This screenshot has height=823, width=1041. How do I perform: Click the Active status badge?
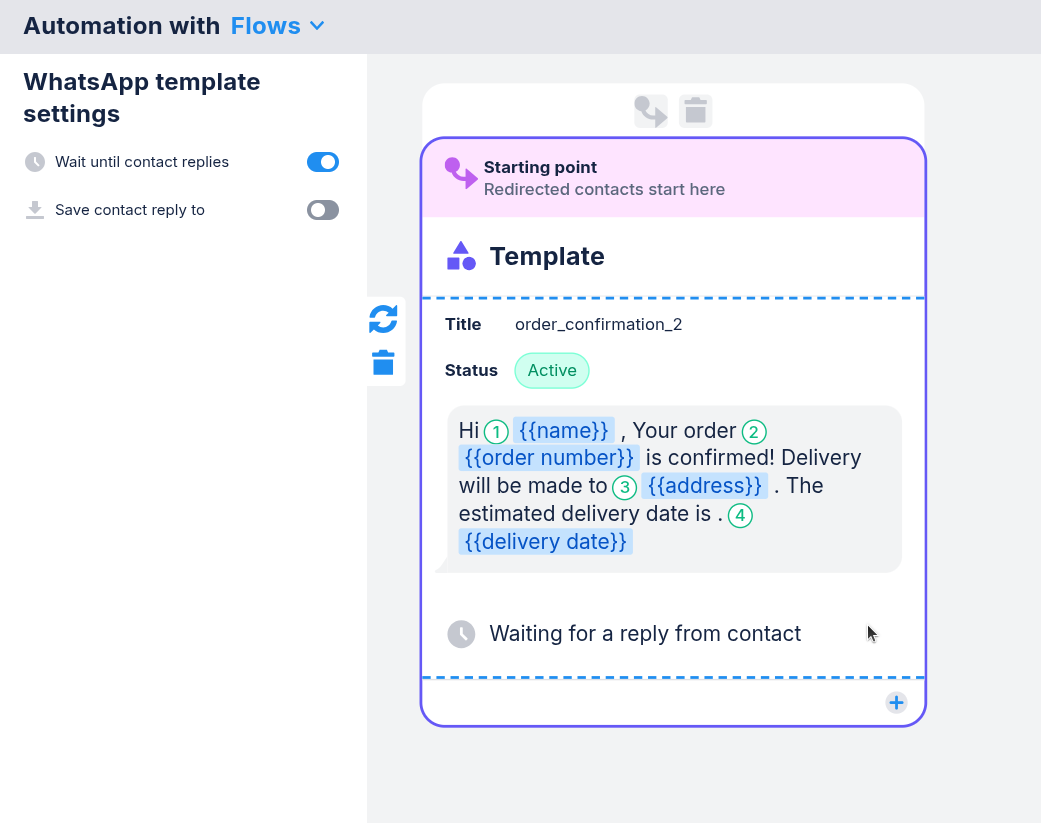pos(552,370)
